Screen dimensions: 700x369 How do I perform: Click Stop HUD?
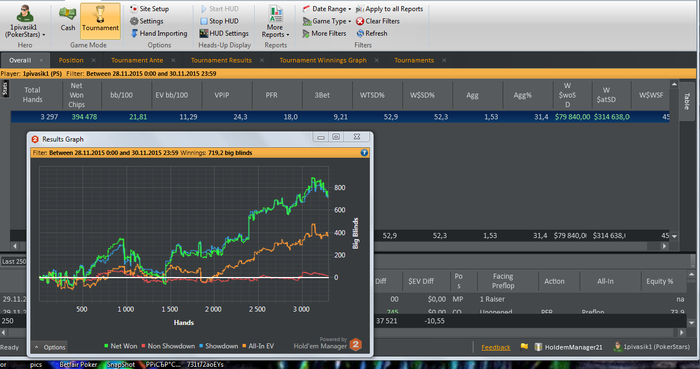(219, 21)
